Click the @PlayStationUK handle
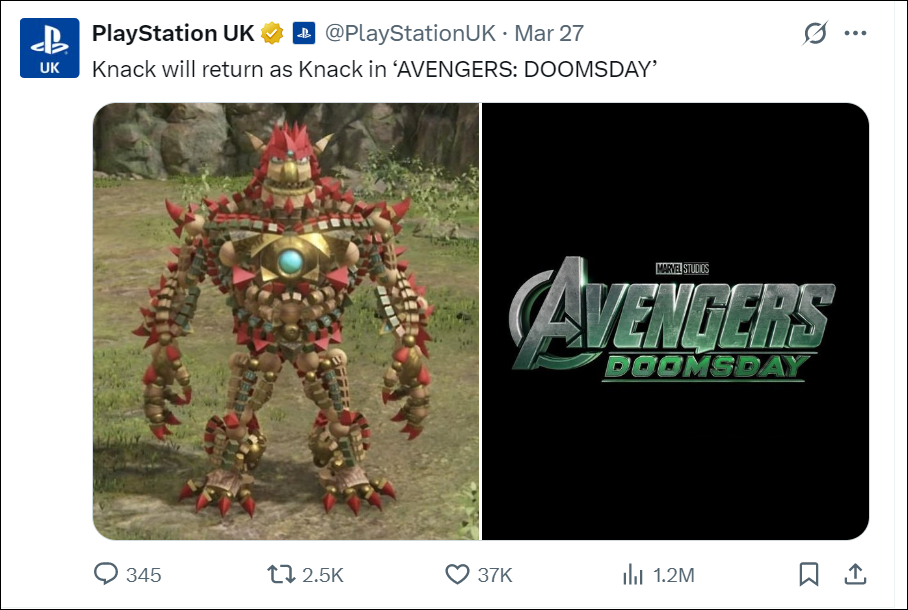Screen dimensions: 908x610 409,33
